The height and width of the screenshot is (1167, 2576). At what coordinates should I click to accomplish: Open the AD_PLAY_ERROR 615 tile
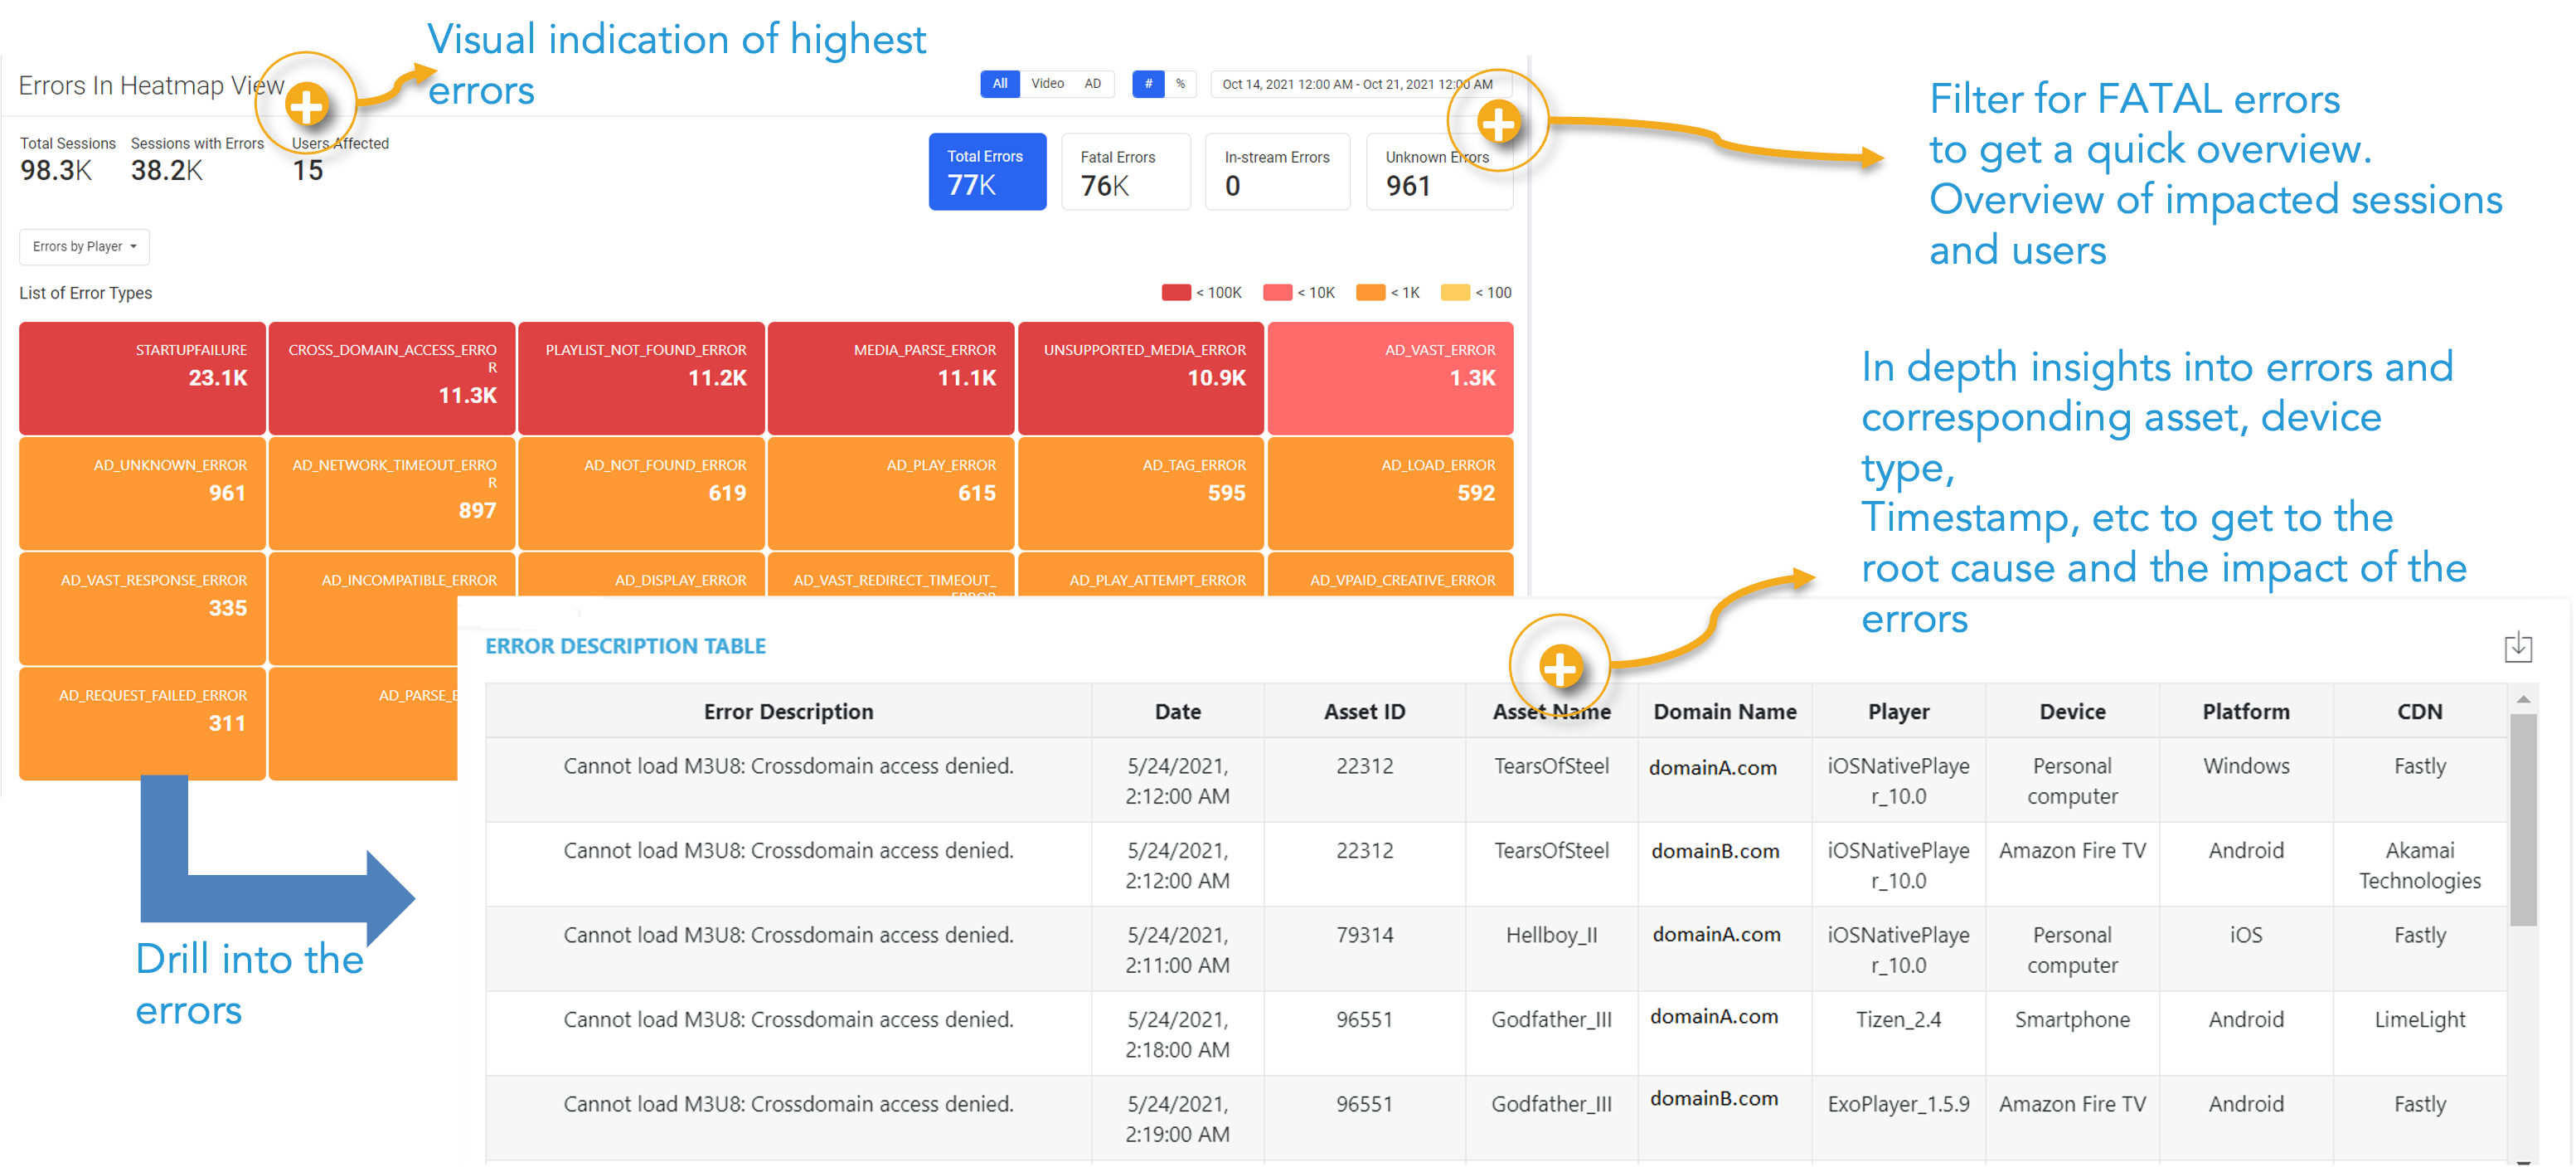point(891,493)
